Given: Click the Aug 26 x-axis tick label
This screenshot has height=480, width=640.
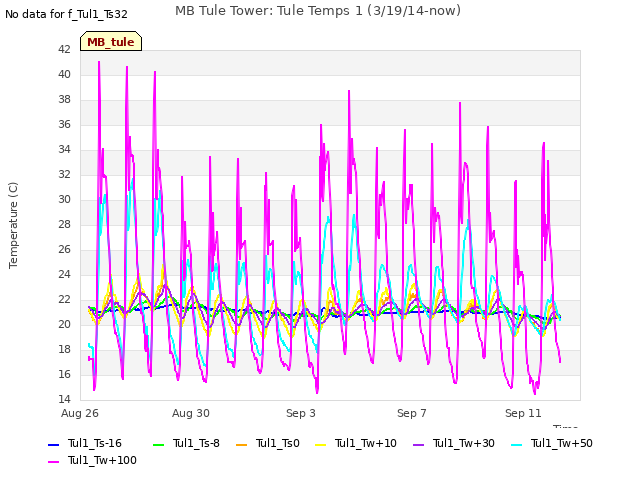Looking at the screenshot, I should 80,413.
